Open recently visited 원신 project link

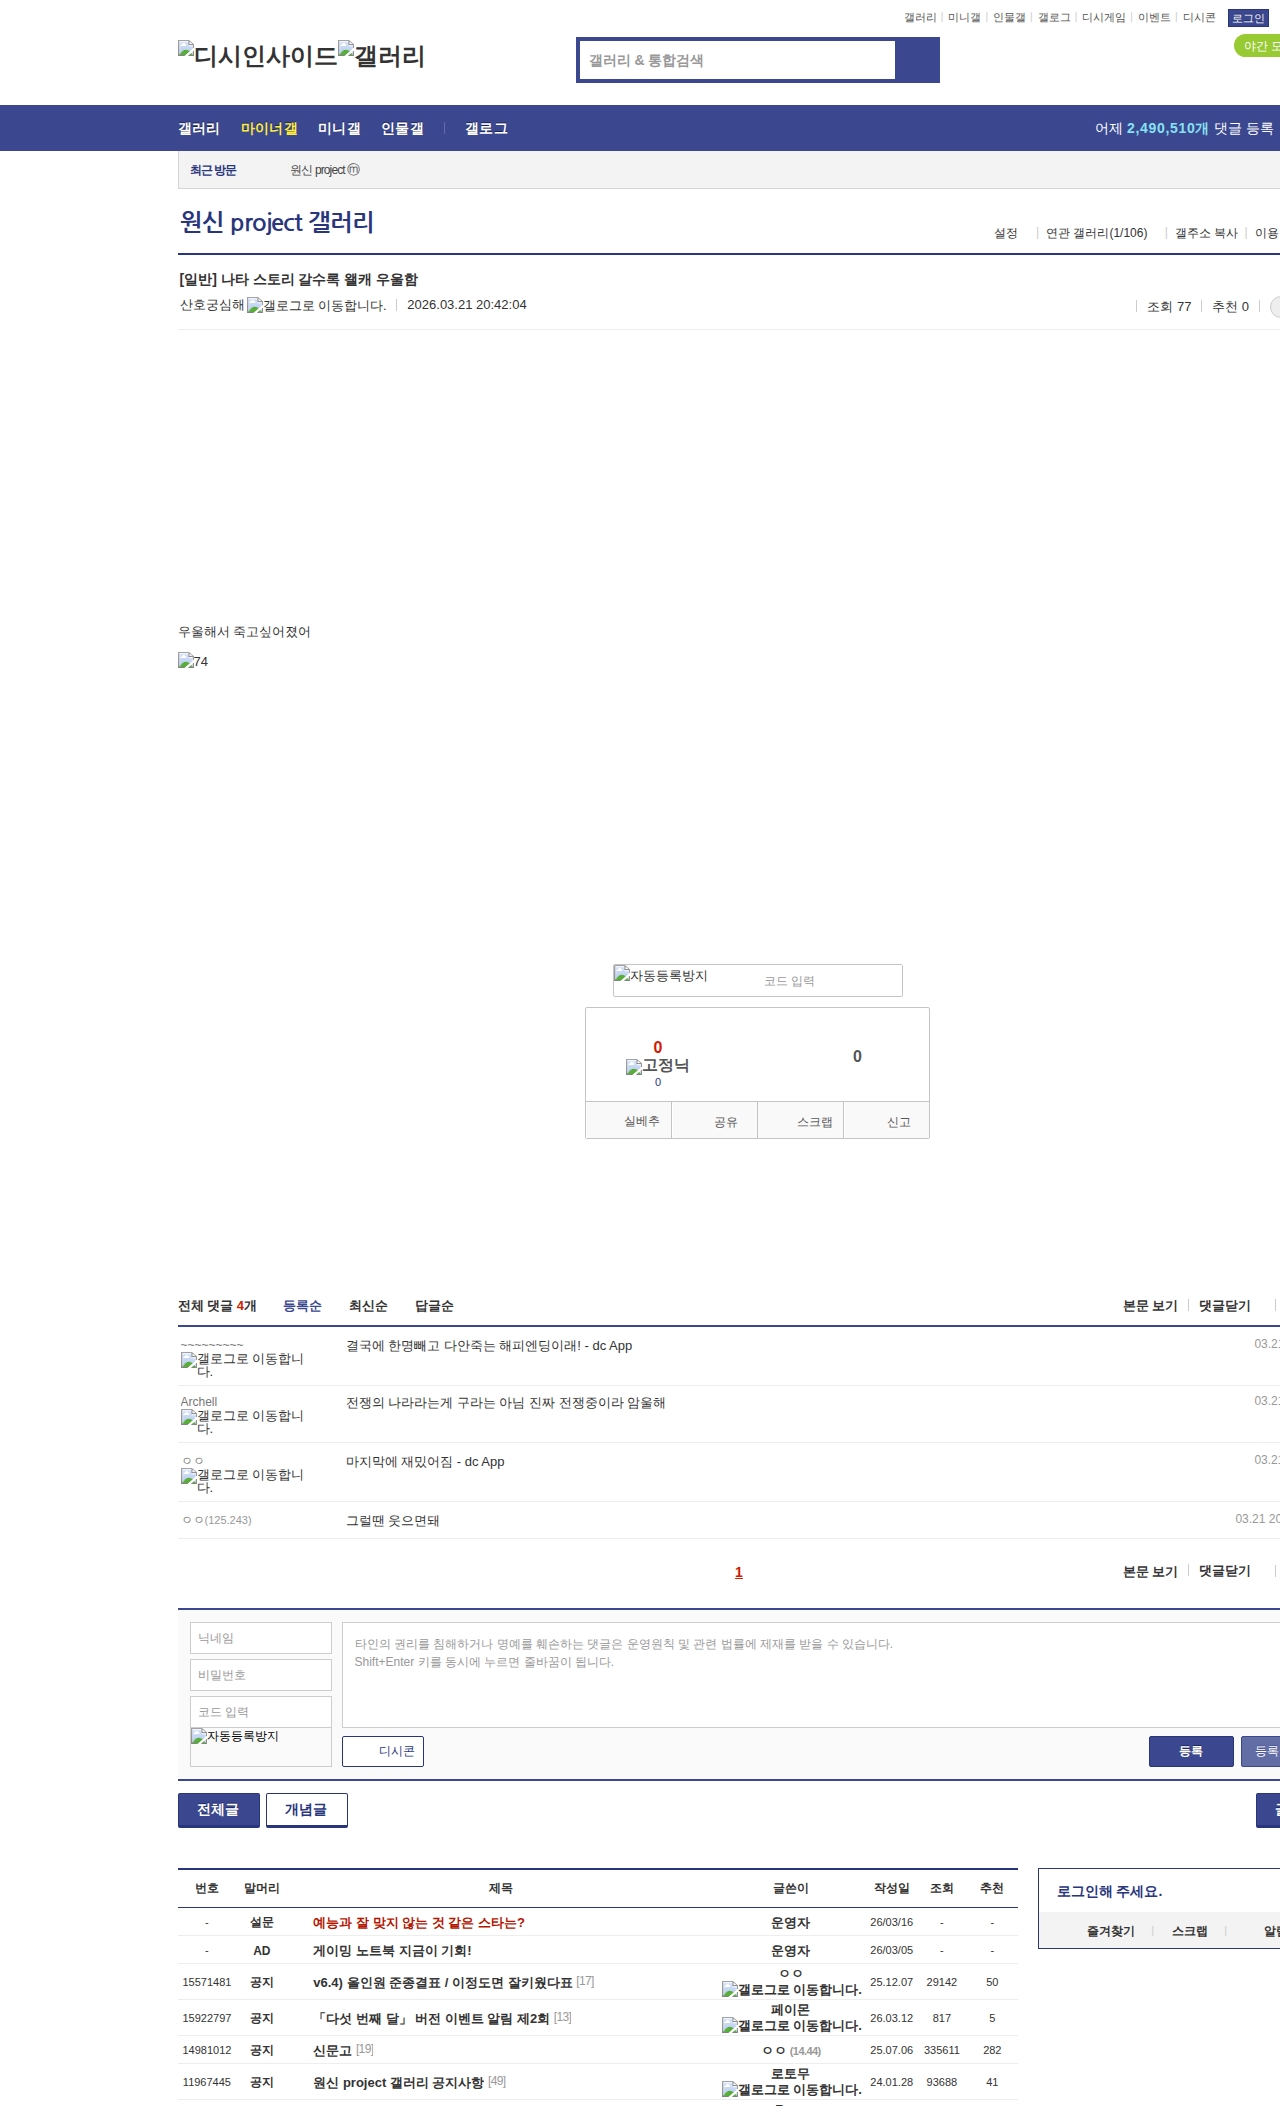(x=318, y=170)
